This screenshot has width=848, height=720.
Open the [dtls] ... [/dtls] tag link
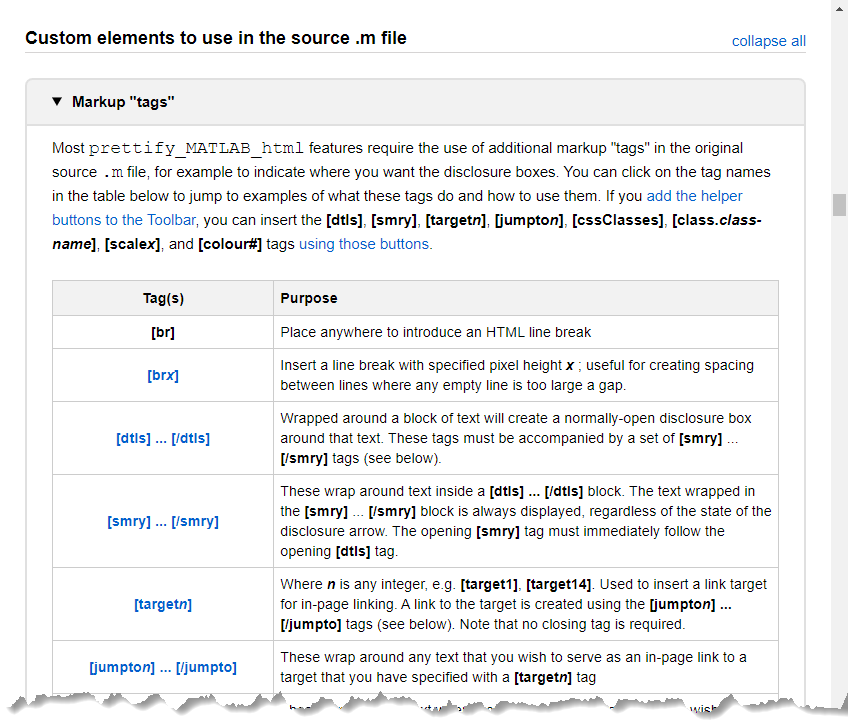(163, 438)
